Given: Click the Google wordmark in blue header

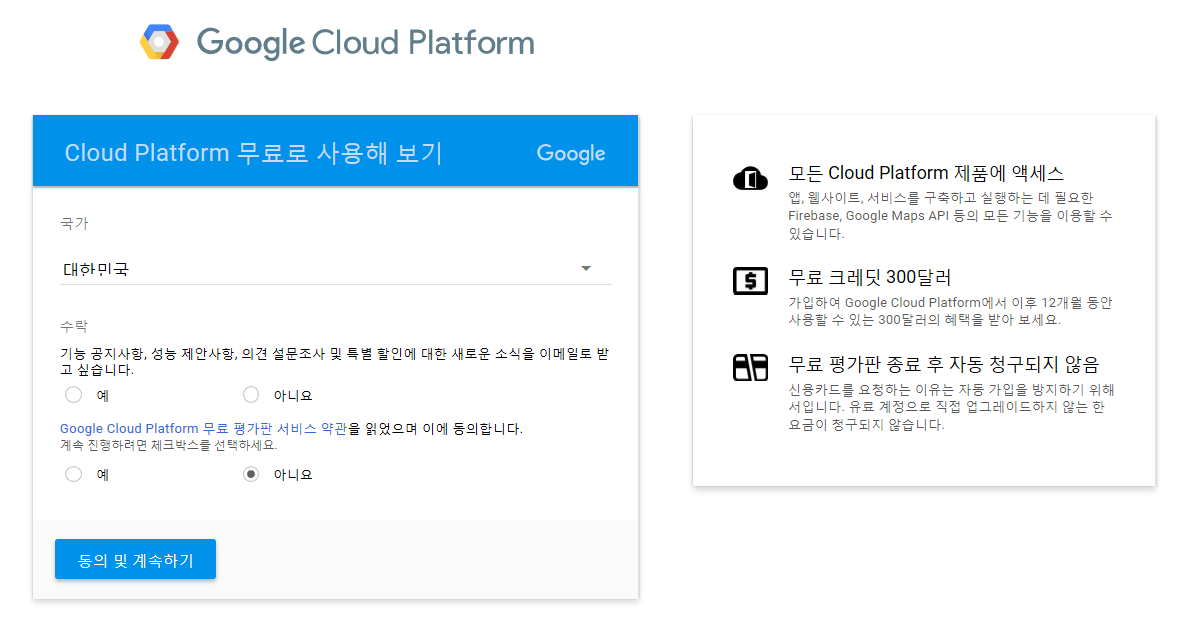Looking at the screenshot, I should (571, 154).
